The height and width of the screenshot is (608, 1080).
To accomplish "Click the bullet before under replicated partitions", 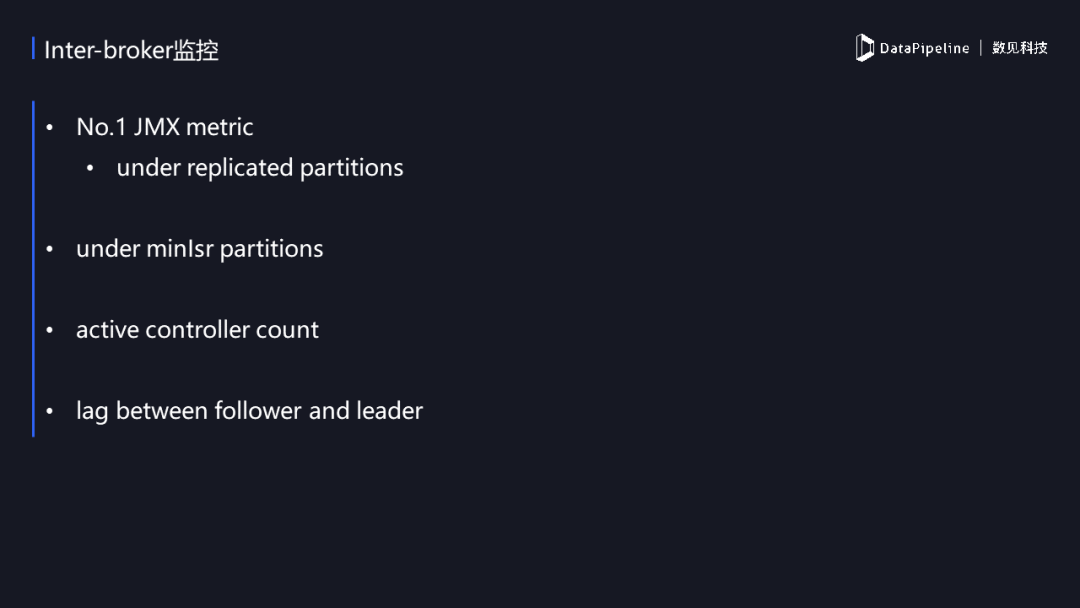I will [90, 168].
